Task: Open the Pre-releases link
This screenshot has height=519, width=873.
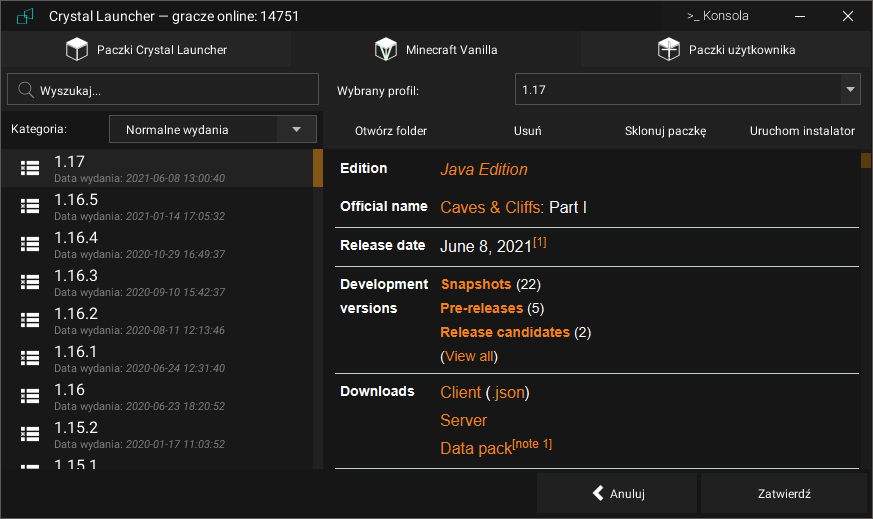Action: point(482,308)
